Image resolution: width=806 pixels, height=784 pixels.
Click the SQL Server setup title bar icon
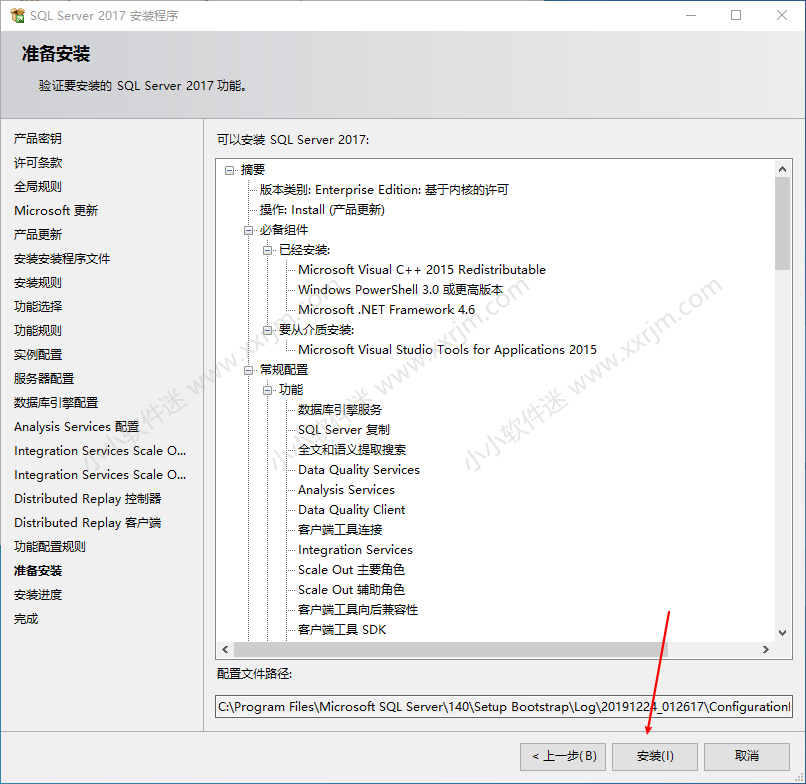[x=17, y=15]
